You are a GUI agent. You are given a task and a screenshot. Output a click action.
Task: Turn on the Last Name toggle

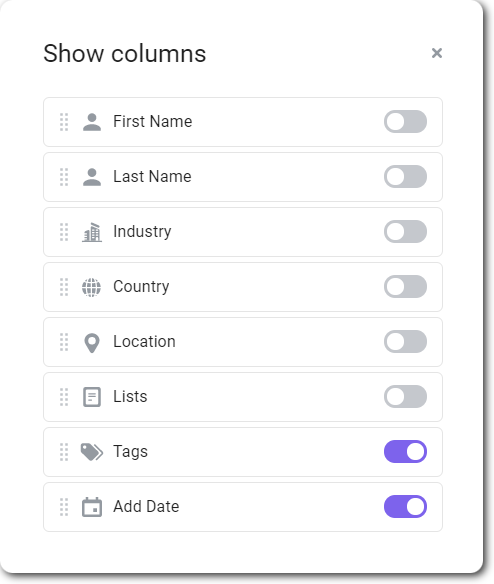click(405, 177)
